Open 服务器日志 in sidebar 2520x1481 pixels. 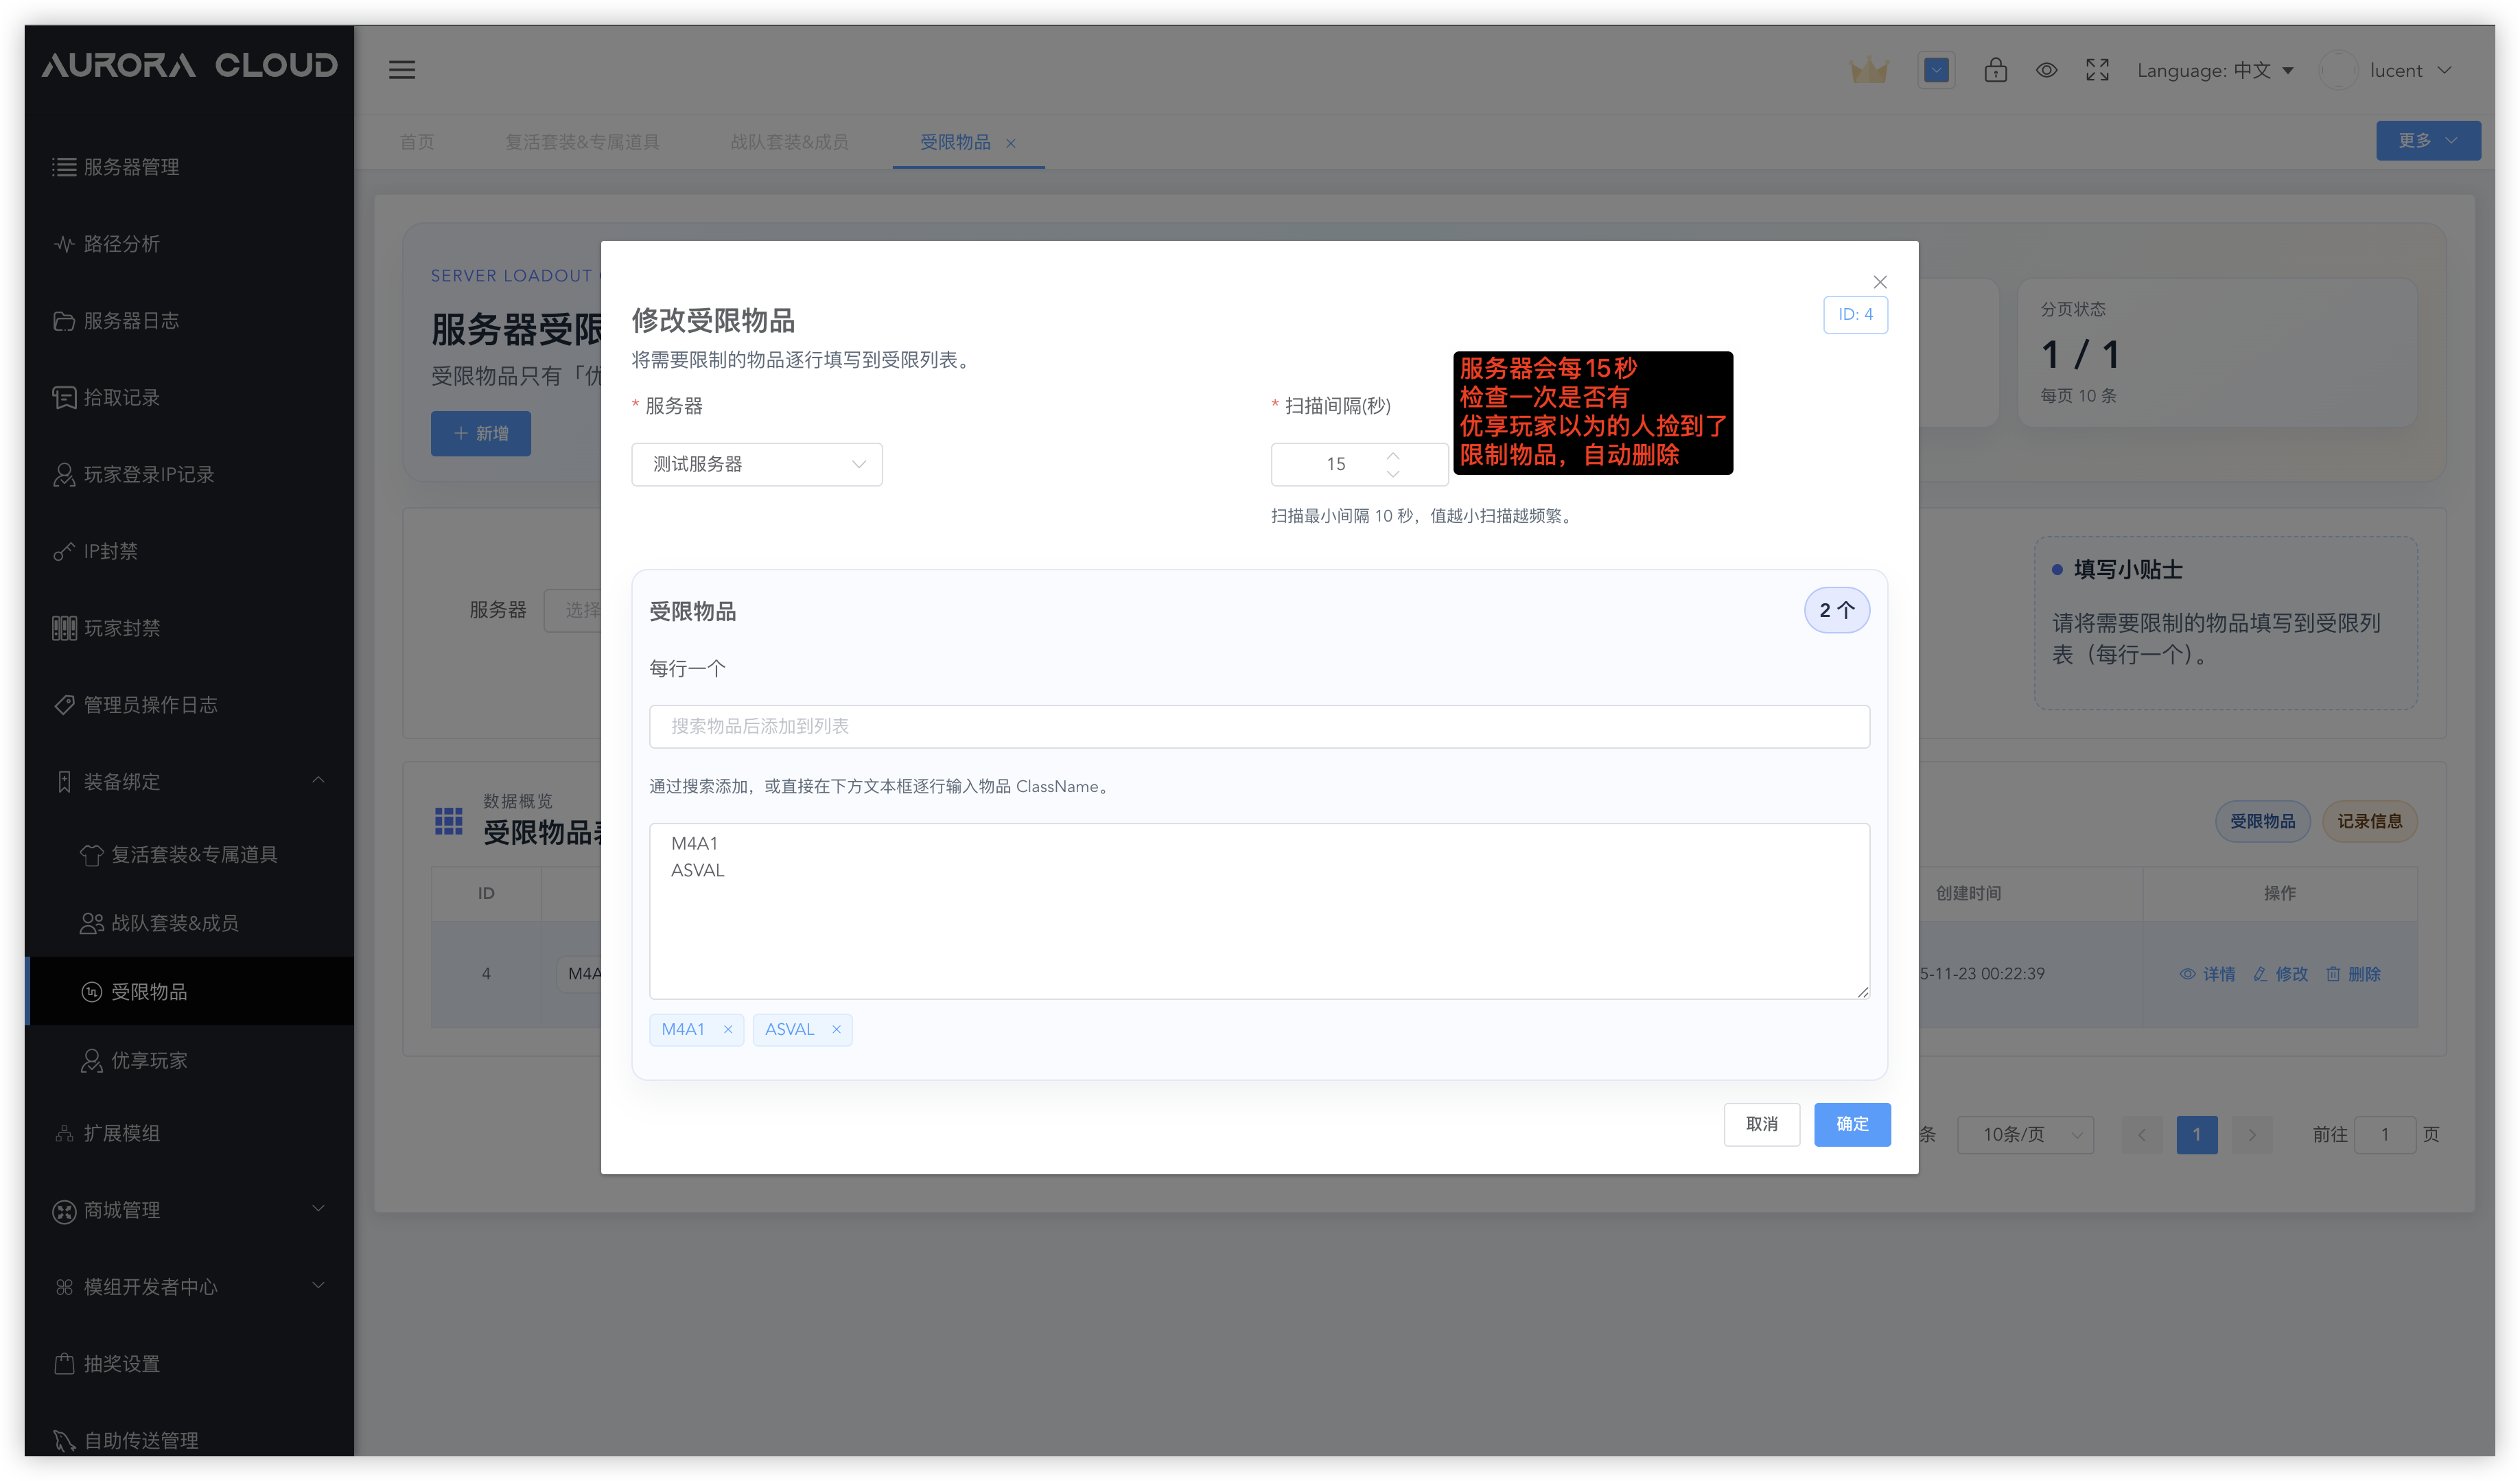pos(131,321)
